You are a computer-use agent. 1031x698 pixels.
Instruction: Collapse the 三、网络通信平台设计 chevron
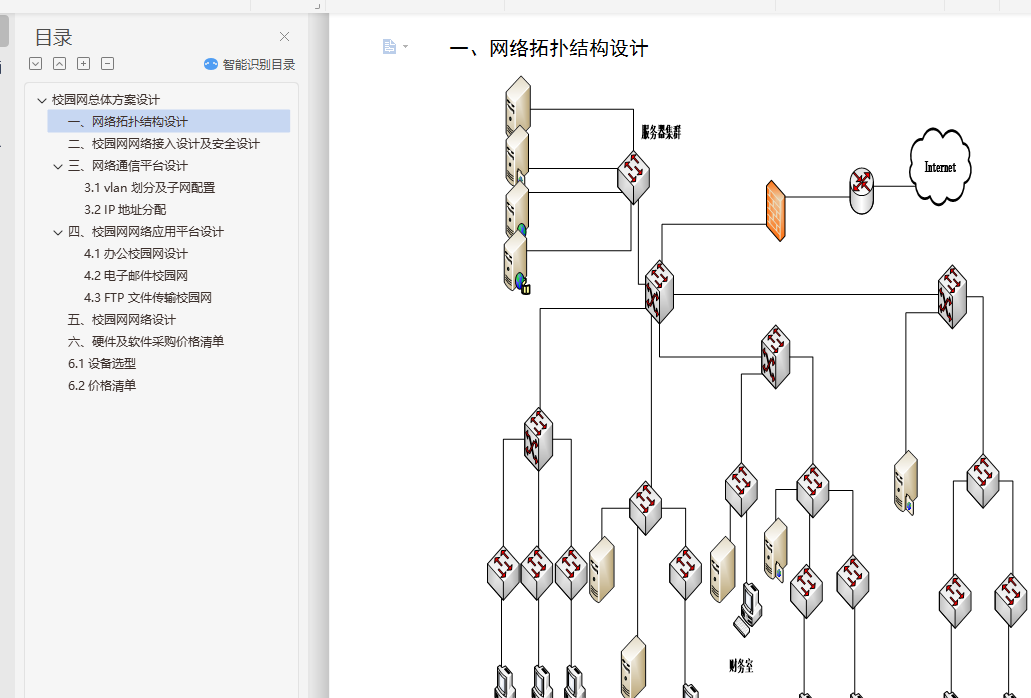point(58,166)
